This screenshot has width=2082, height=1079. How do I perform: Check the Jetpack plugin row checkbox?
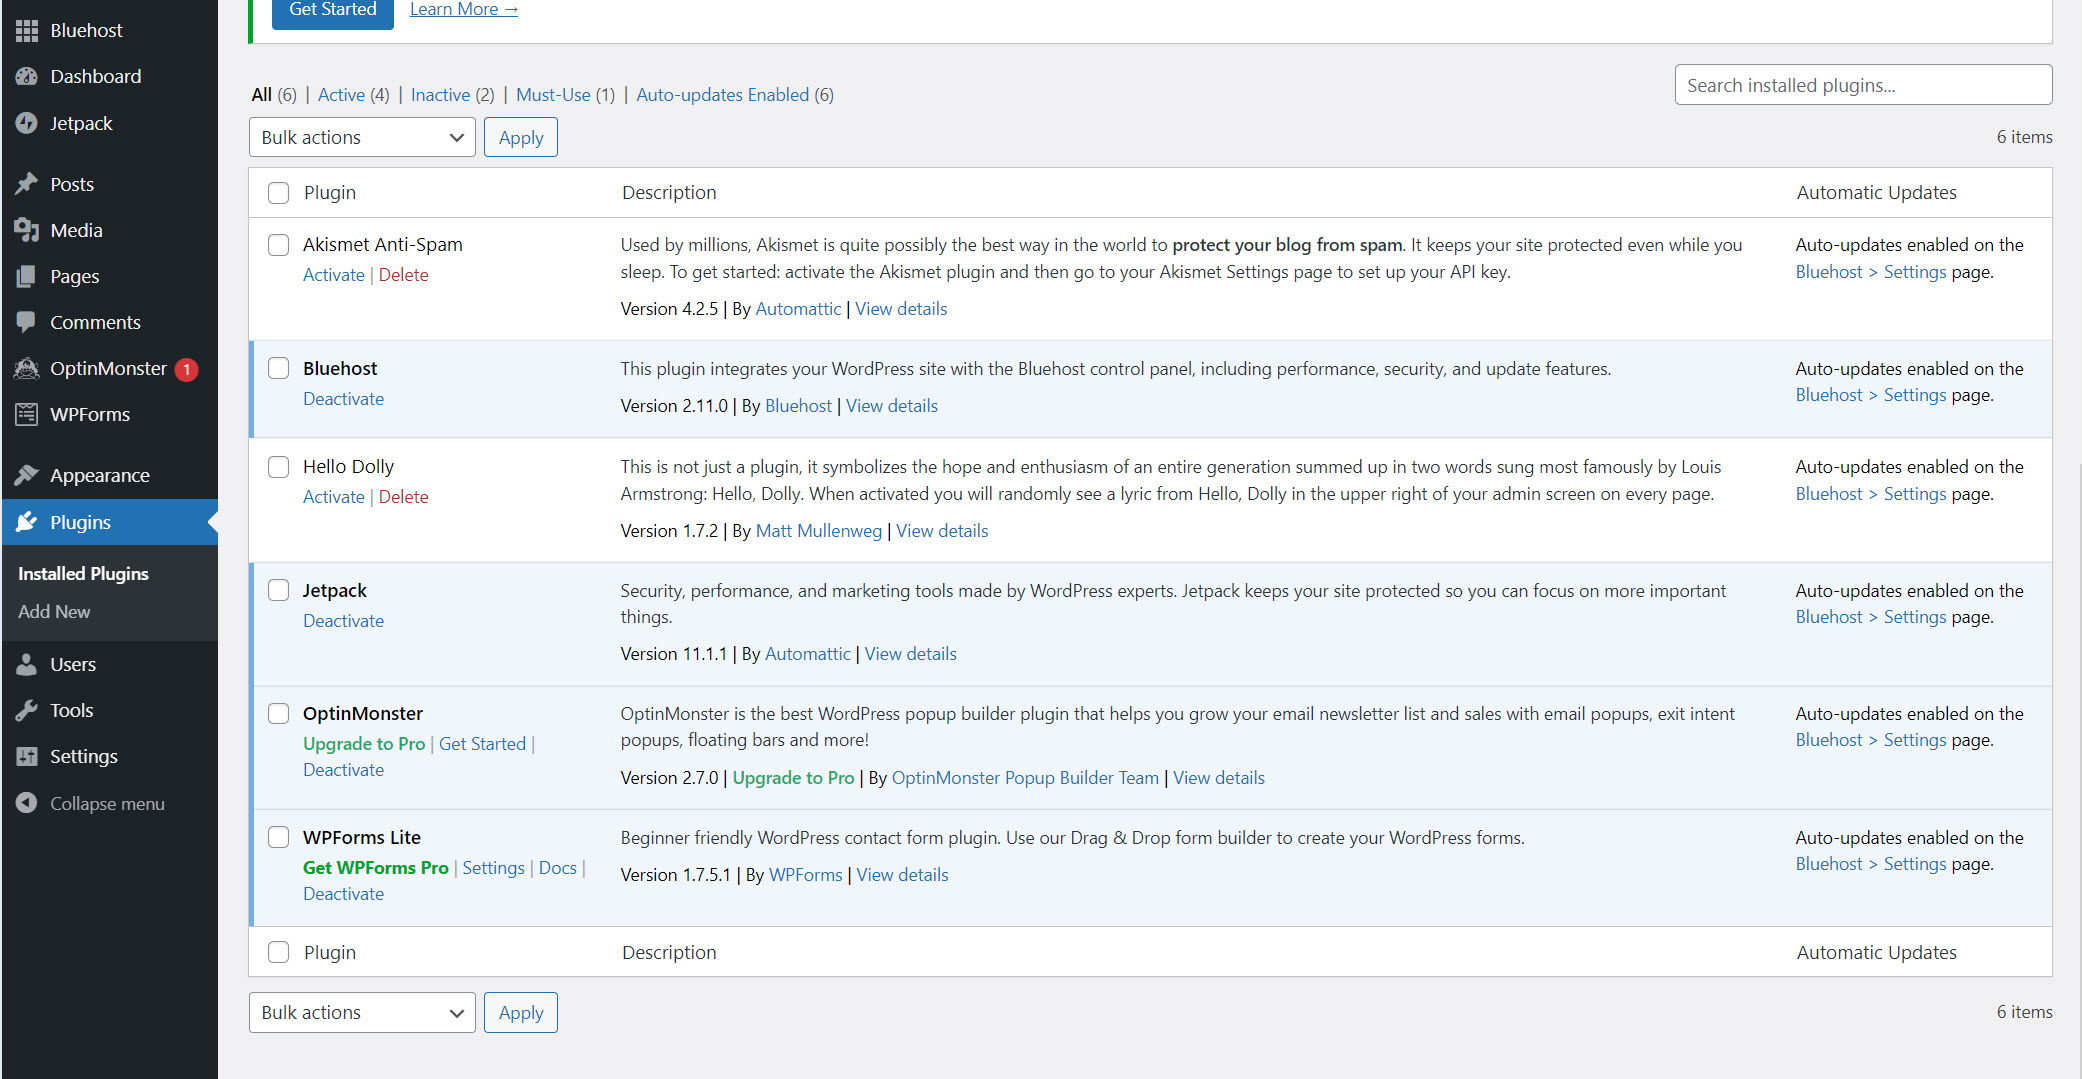[x=279, y=591]
